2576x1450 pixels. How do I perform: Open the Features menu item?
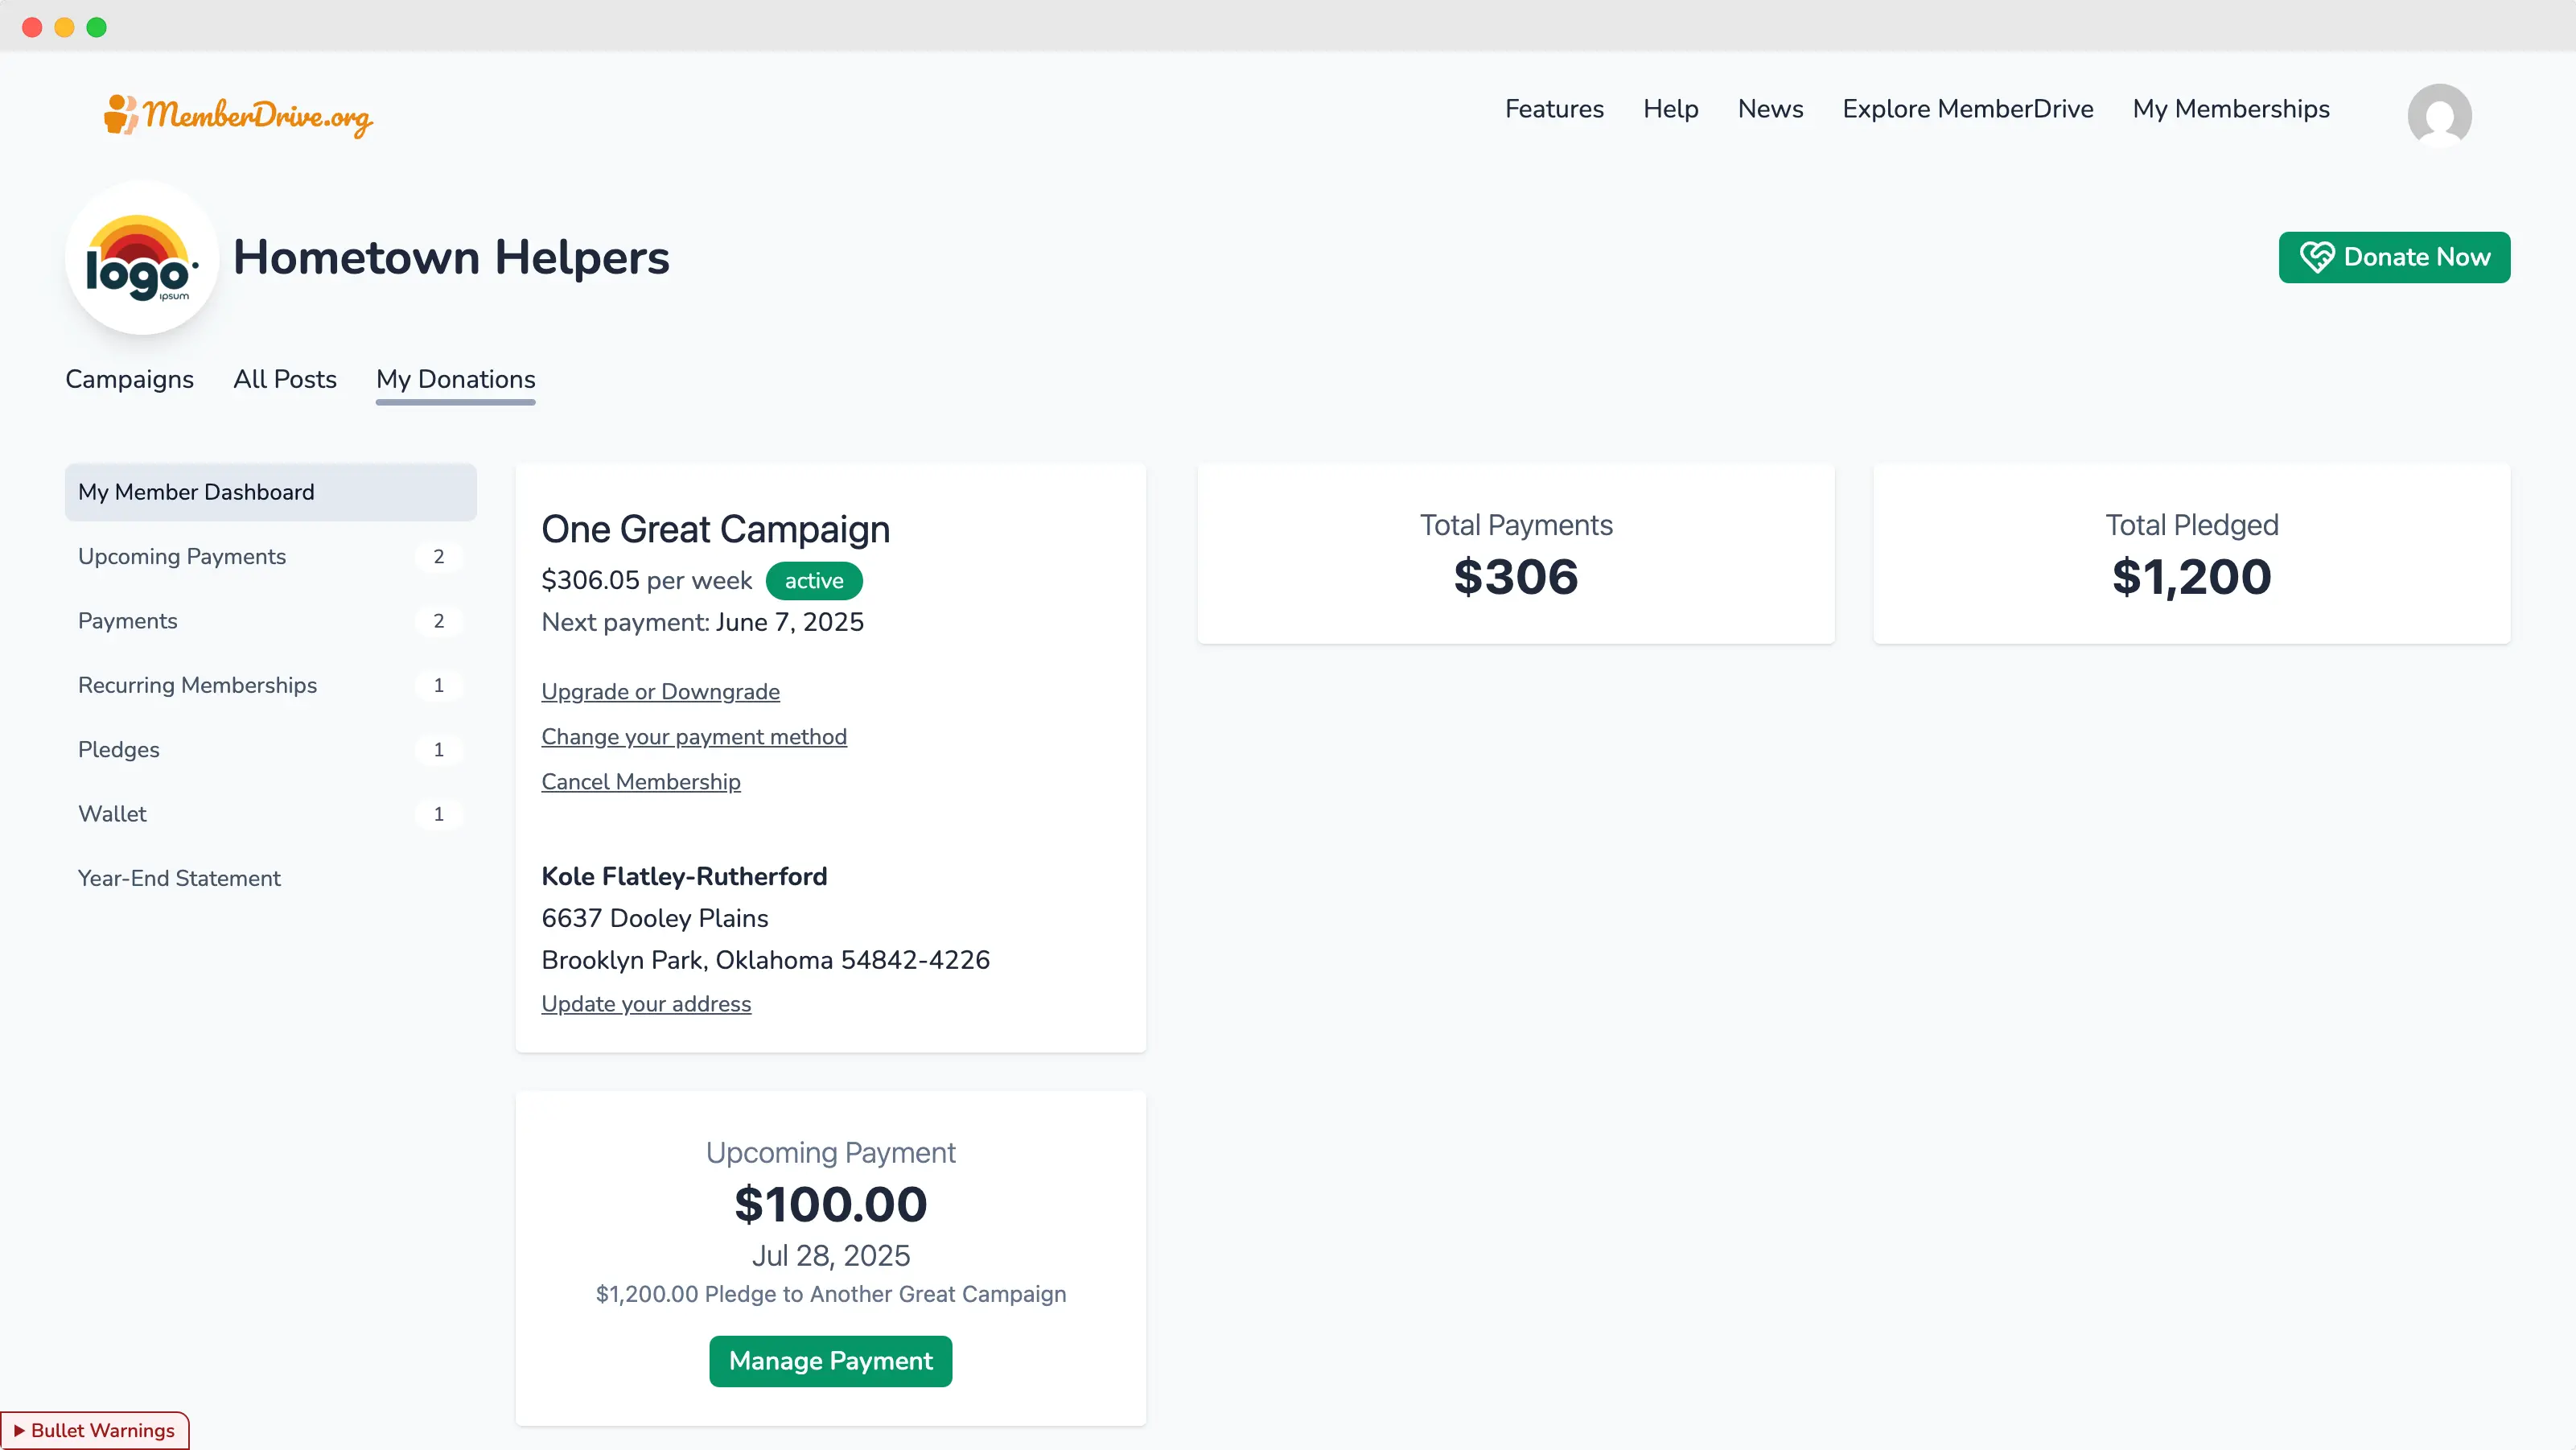click(x=1553, y=109)
